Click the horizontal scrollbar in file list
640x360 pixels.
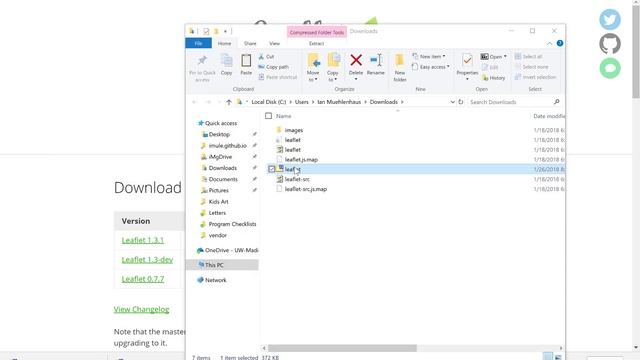[x=342, y=348]
